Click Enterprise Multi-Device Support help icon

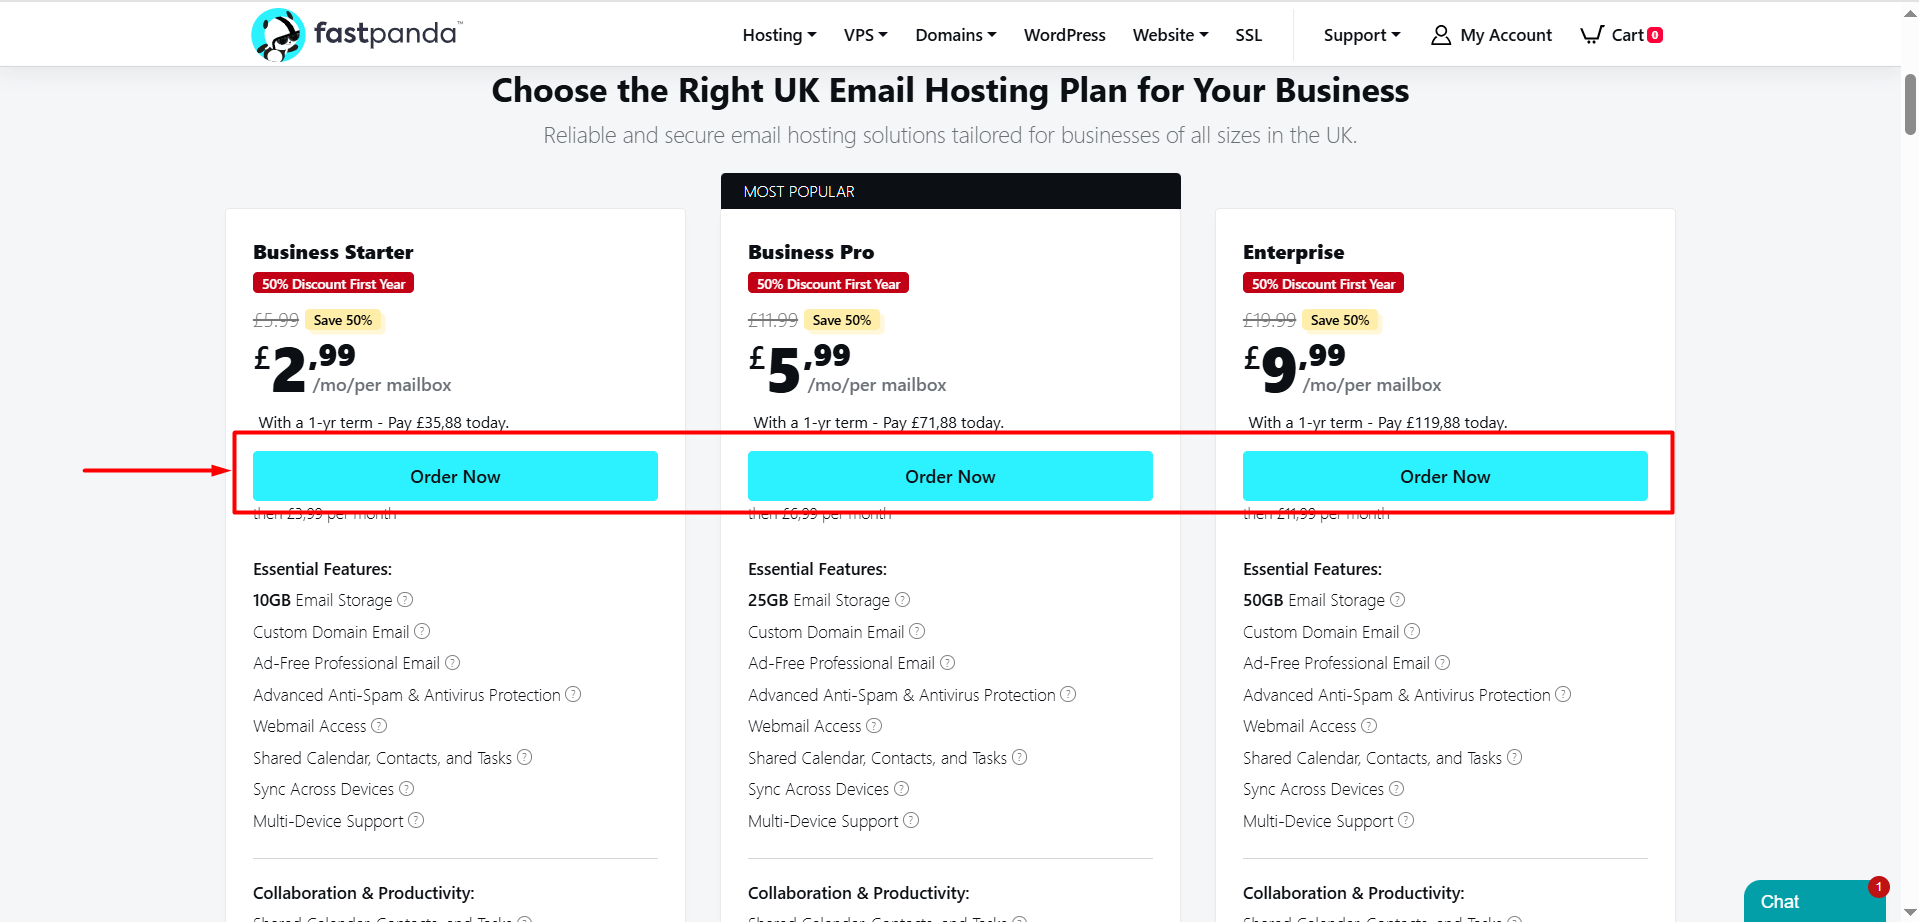[1406, 821]
